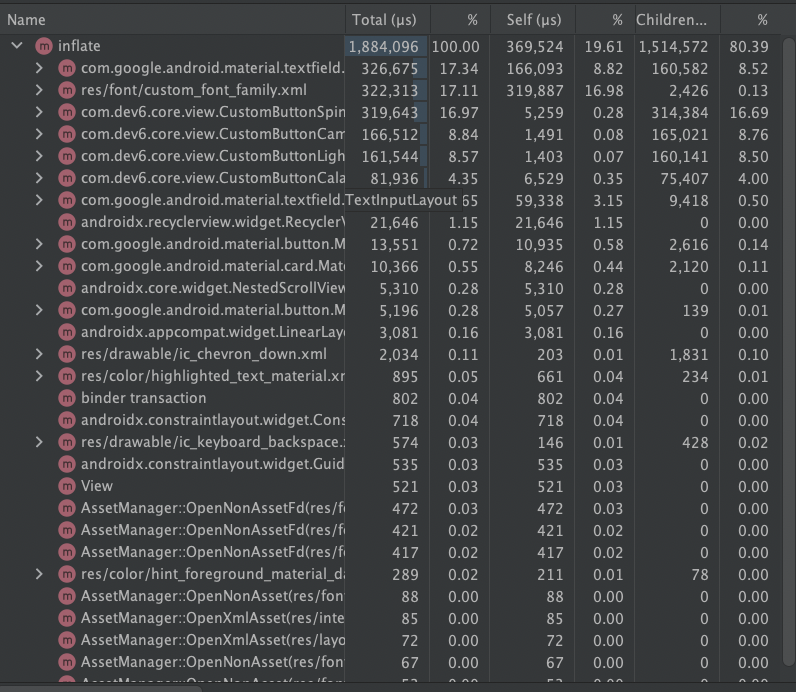Click Total value 13,551
This screenshot has height=692, width=796.
pyautogui.click(x=394, y=245)
